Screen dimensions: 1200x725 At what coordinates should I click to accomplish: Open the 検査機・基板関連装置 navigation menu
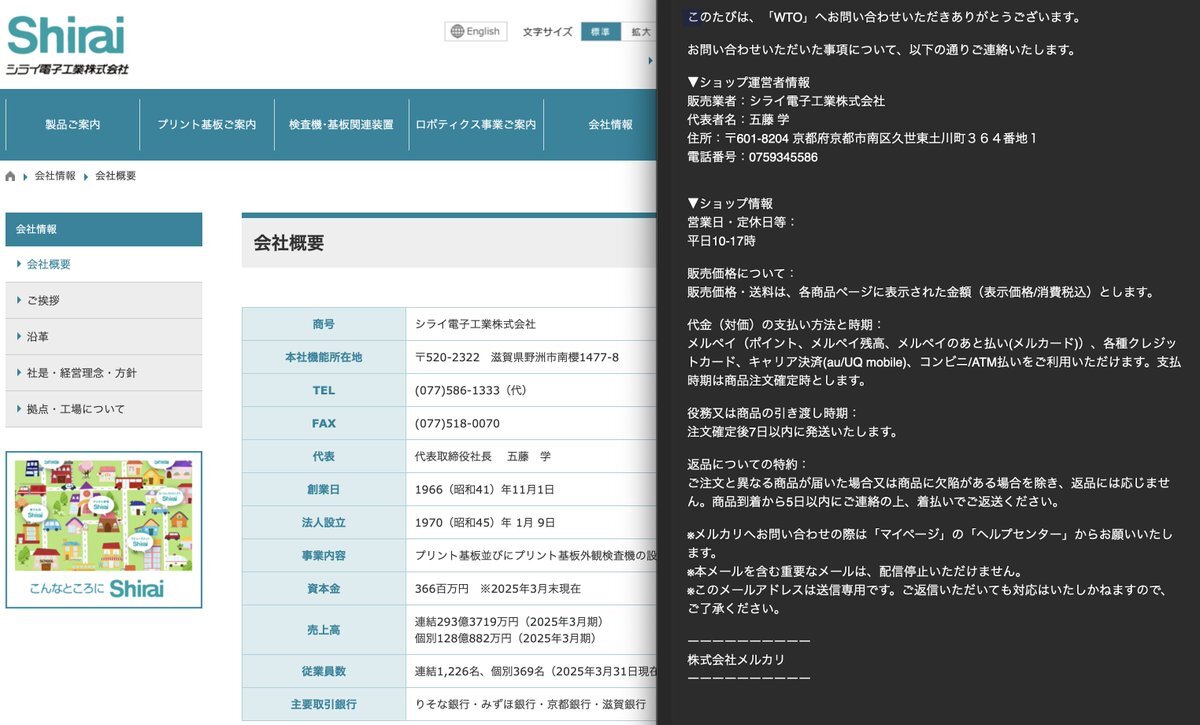(341, 125)
